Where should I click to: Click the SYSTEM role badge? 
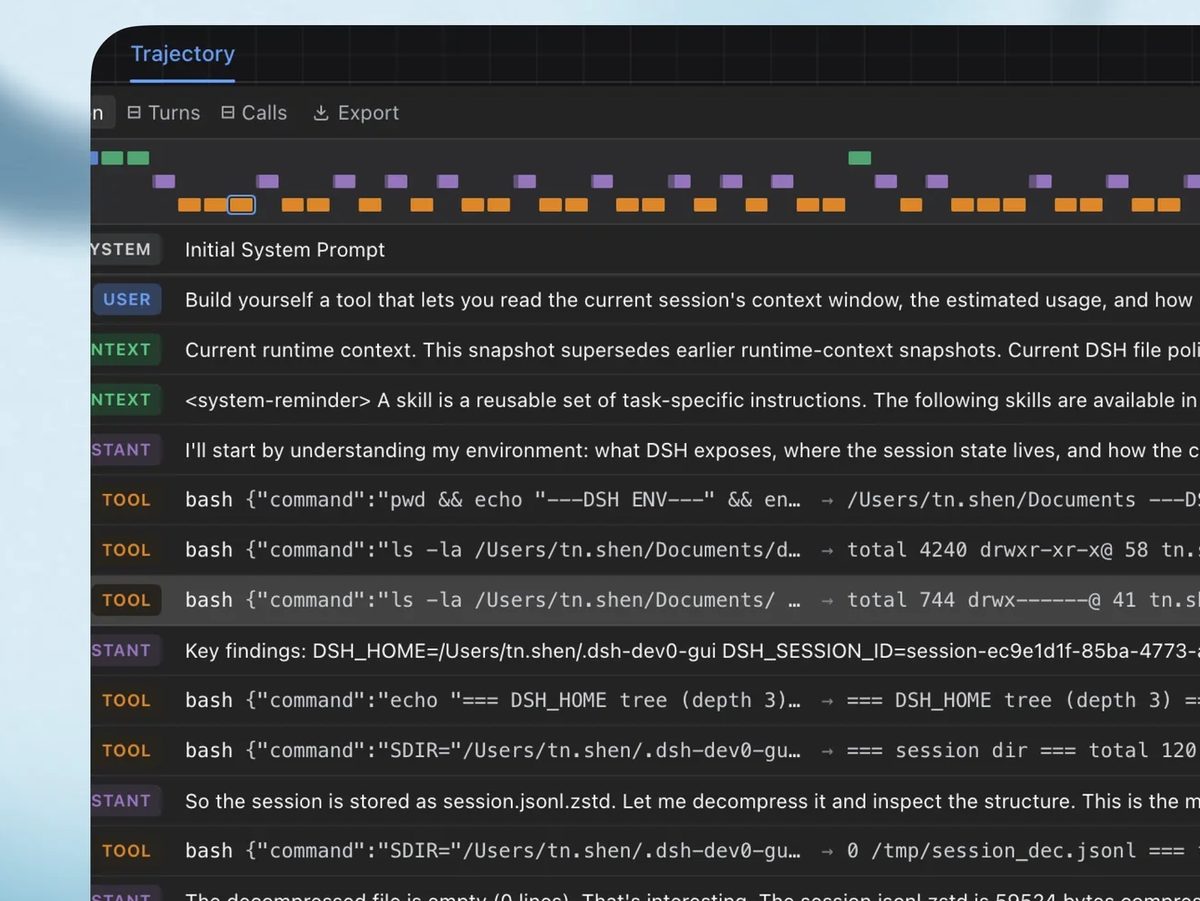pos(124,250)
